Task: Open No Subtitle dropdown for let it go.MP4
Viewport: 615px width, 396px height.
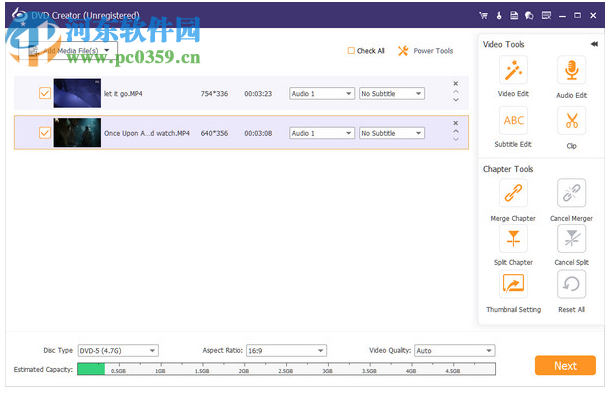Action: point(392,93)
